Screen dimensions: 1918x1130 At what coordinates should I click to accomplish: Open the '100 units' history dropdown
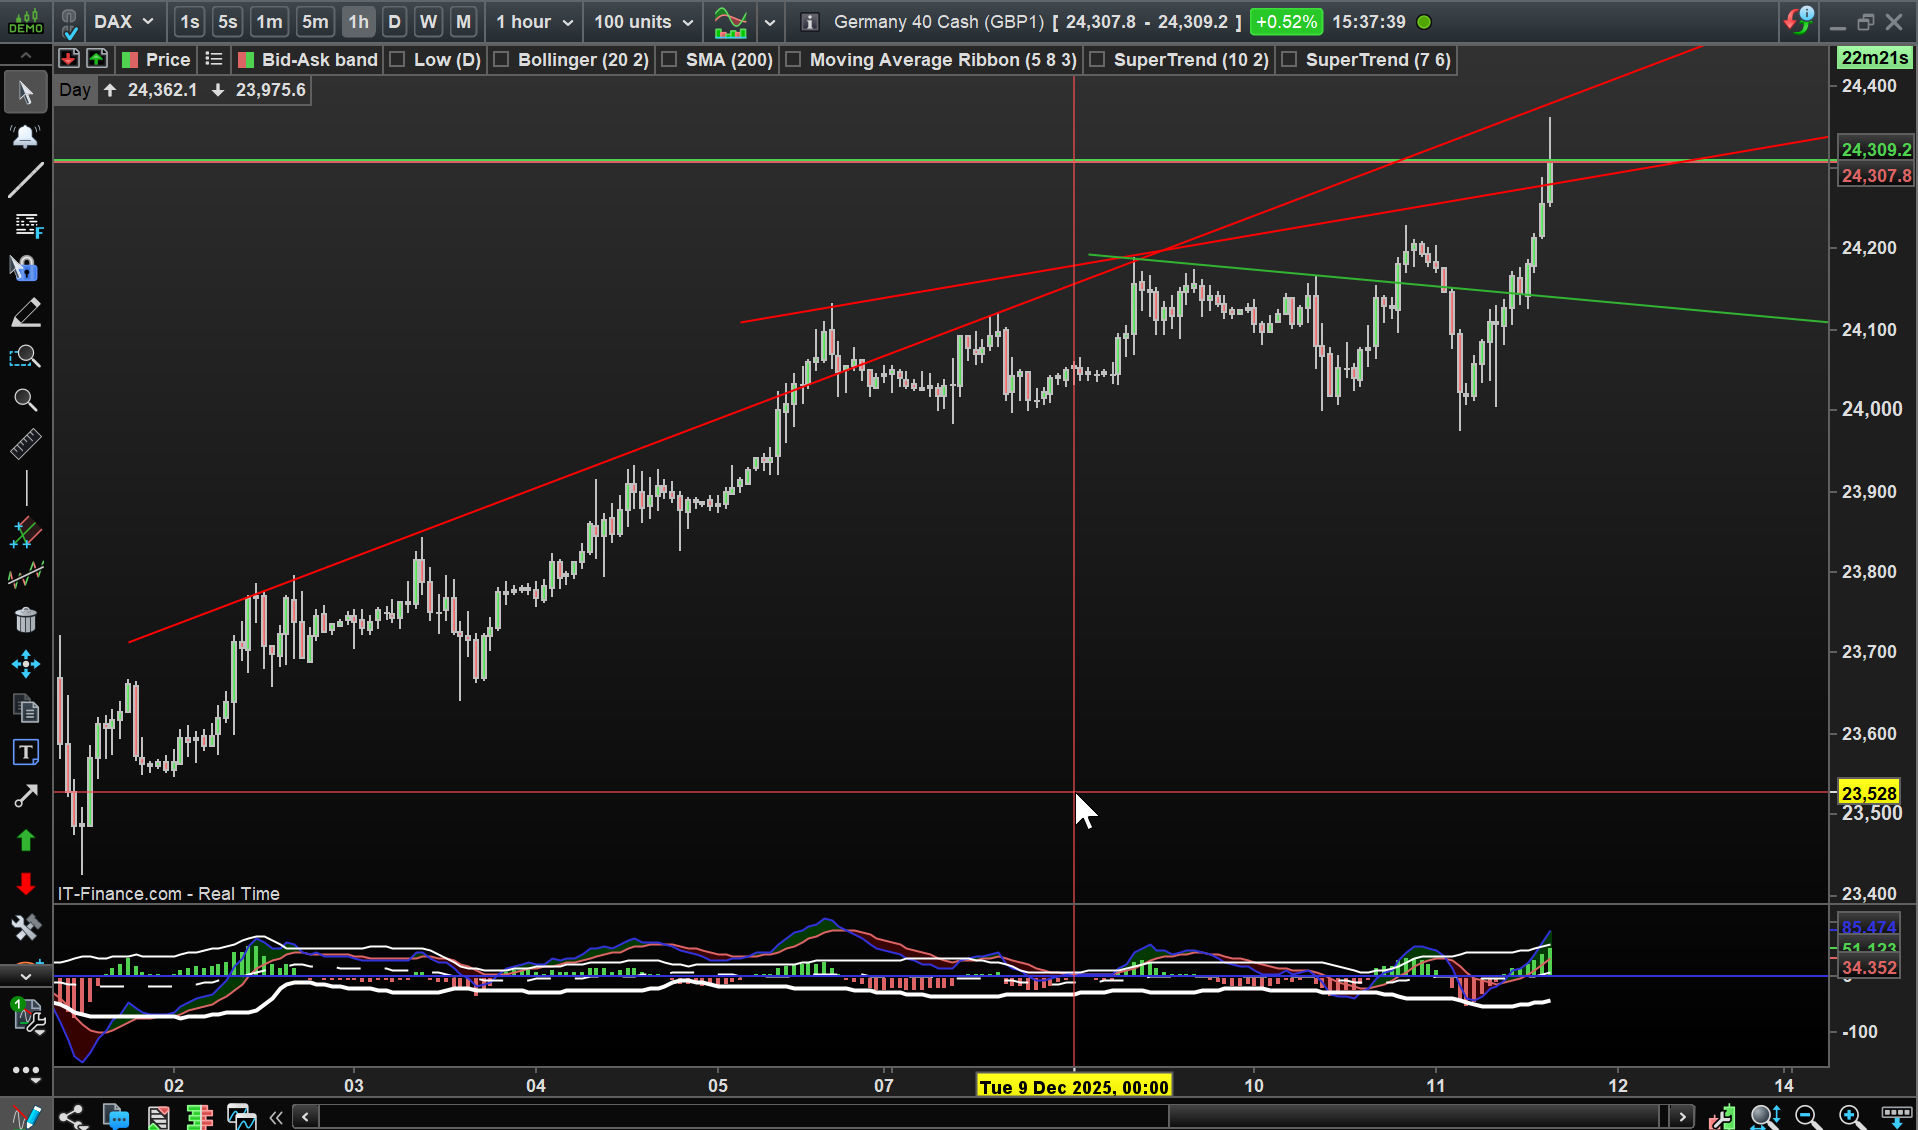[643, 22]
